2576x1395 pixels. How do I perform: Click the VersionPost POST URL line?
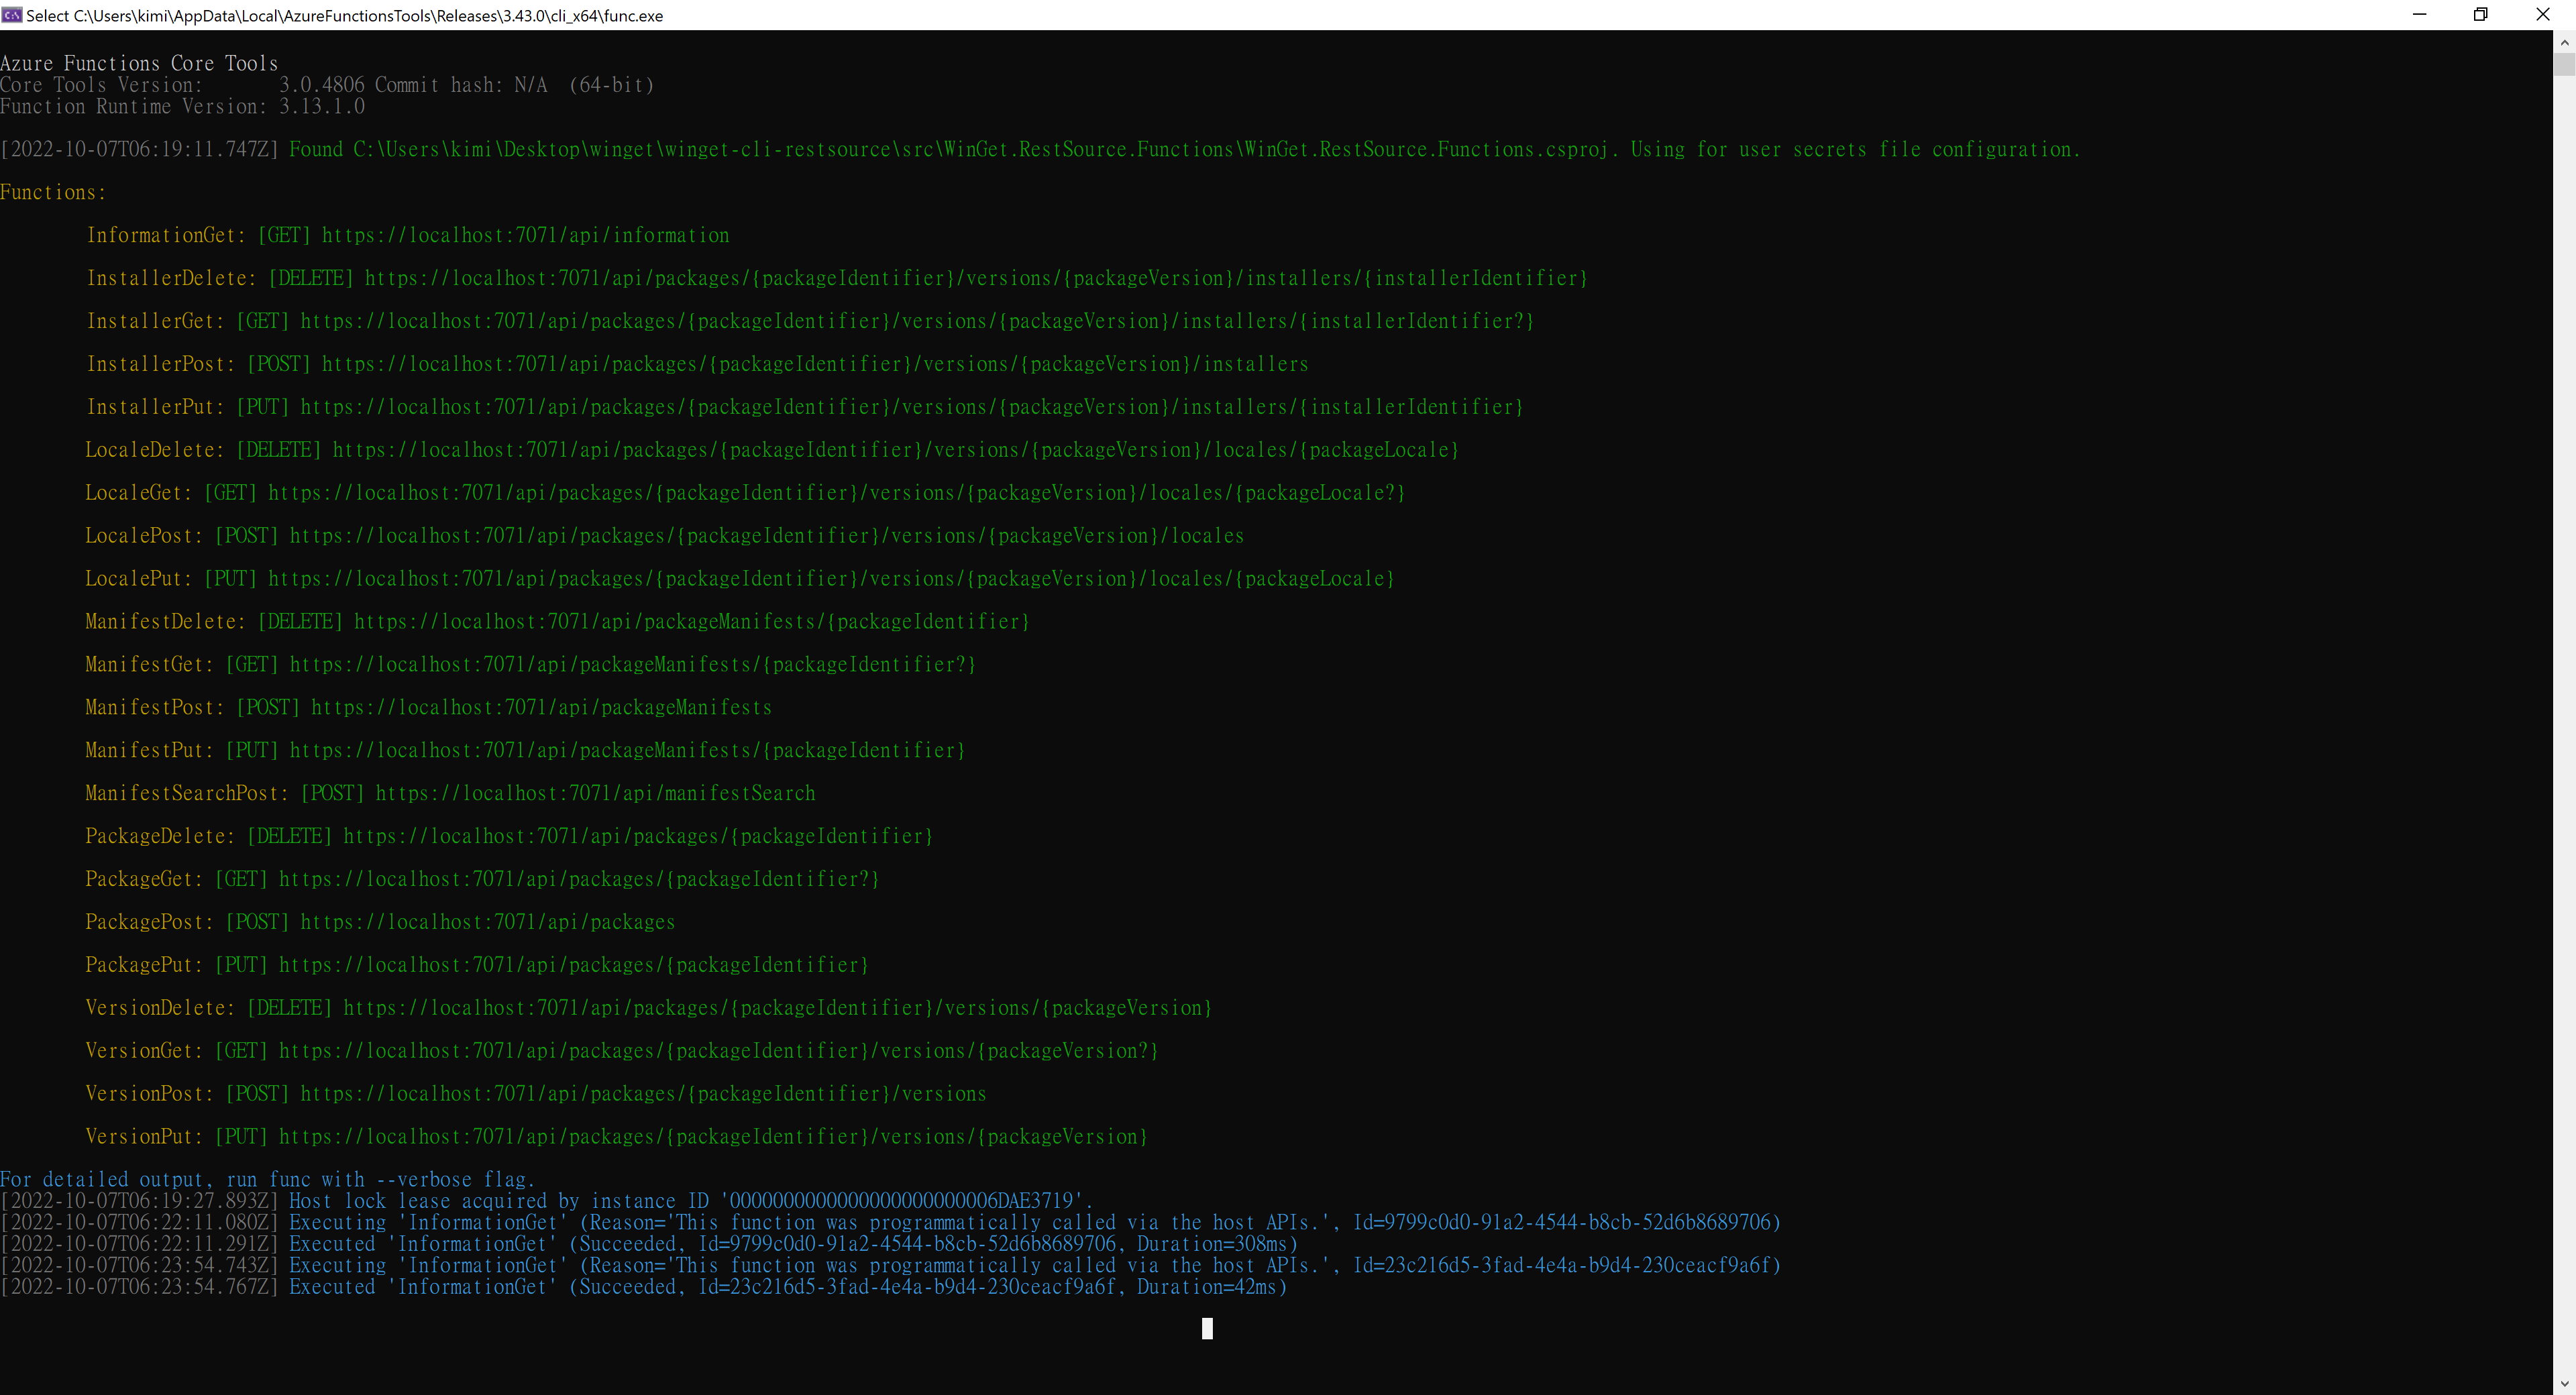(536, 1094)
